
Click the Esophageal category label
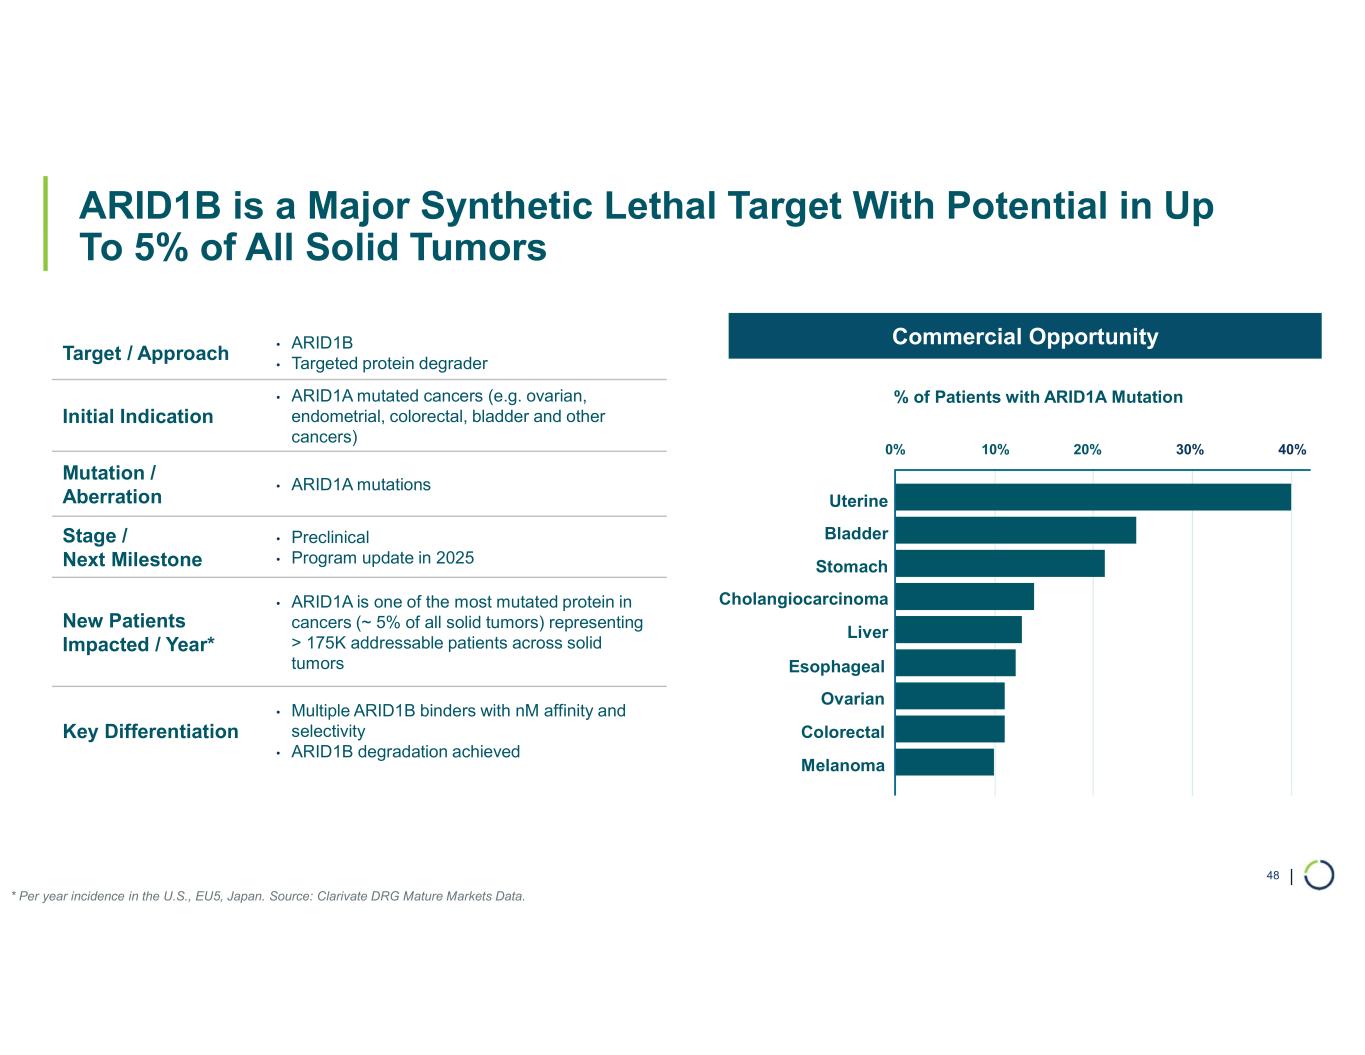tap(836, 666)
